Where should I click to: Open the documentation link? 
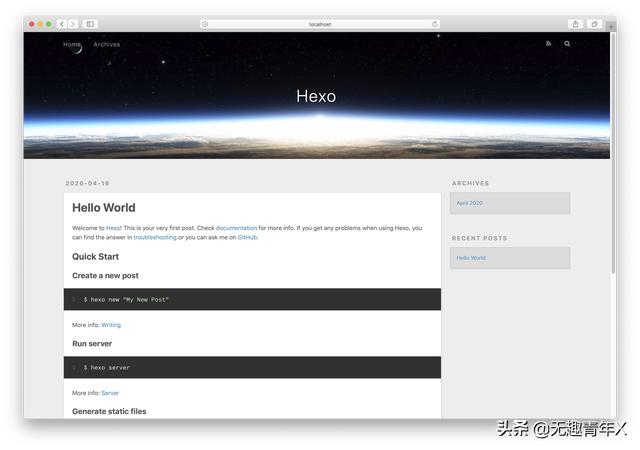(x=236, y=228)
